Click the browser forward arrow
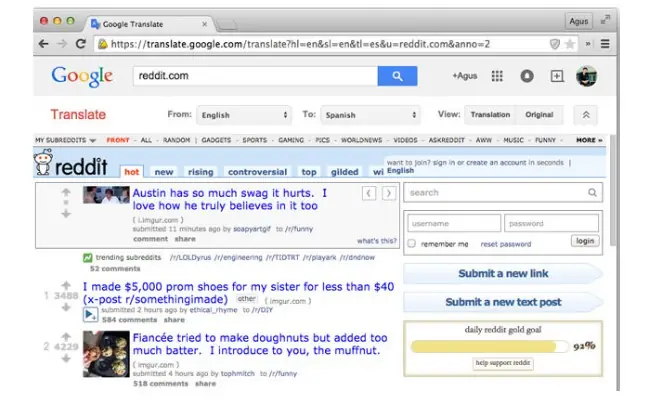This screenshot has height=402, width=653. pos(62,44)
